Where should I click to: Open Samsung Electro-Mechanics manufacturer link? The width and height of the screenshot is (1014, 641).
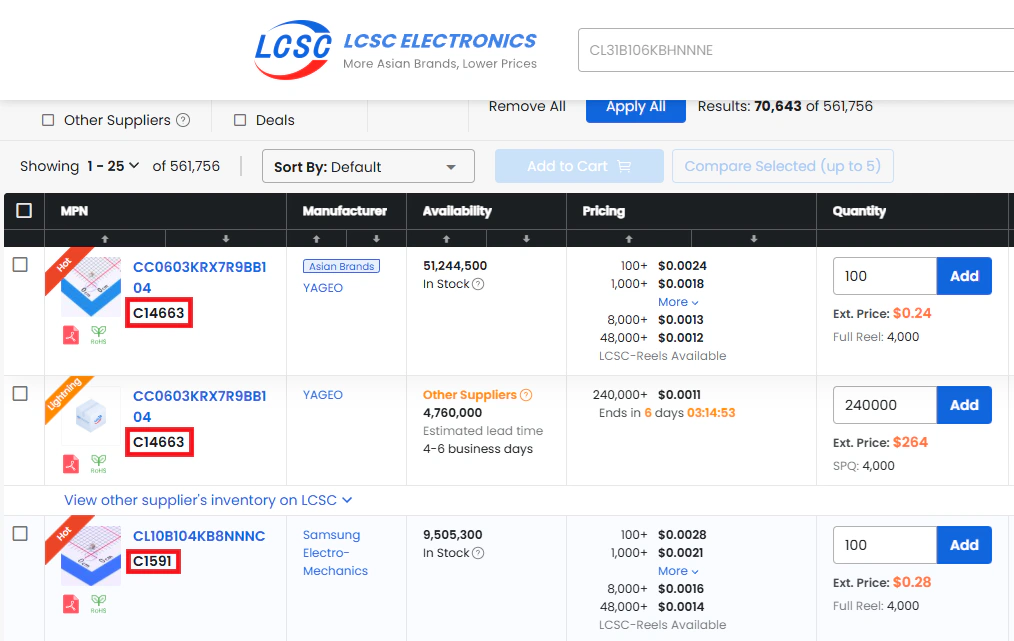(x=335, y=553)
